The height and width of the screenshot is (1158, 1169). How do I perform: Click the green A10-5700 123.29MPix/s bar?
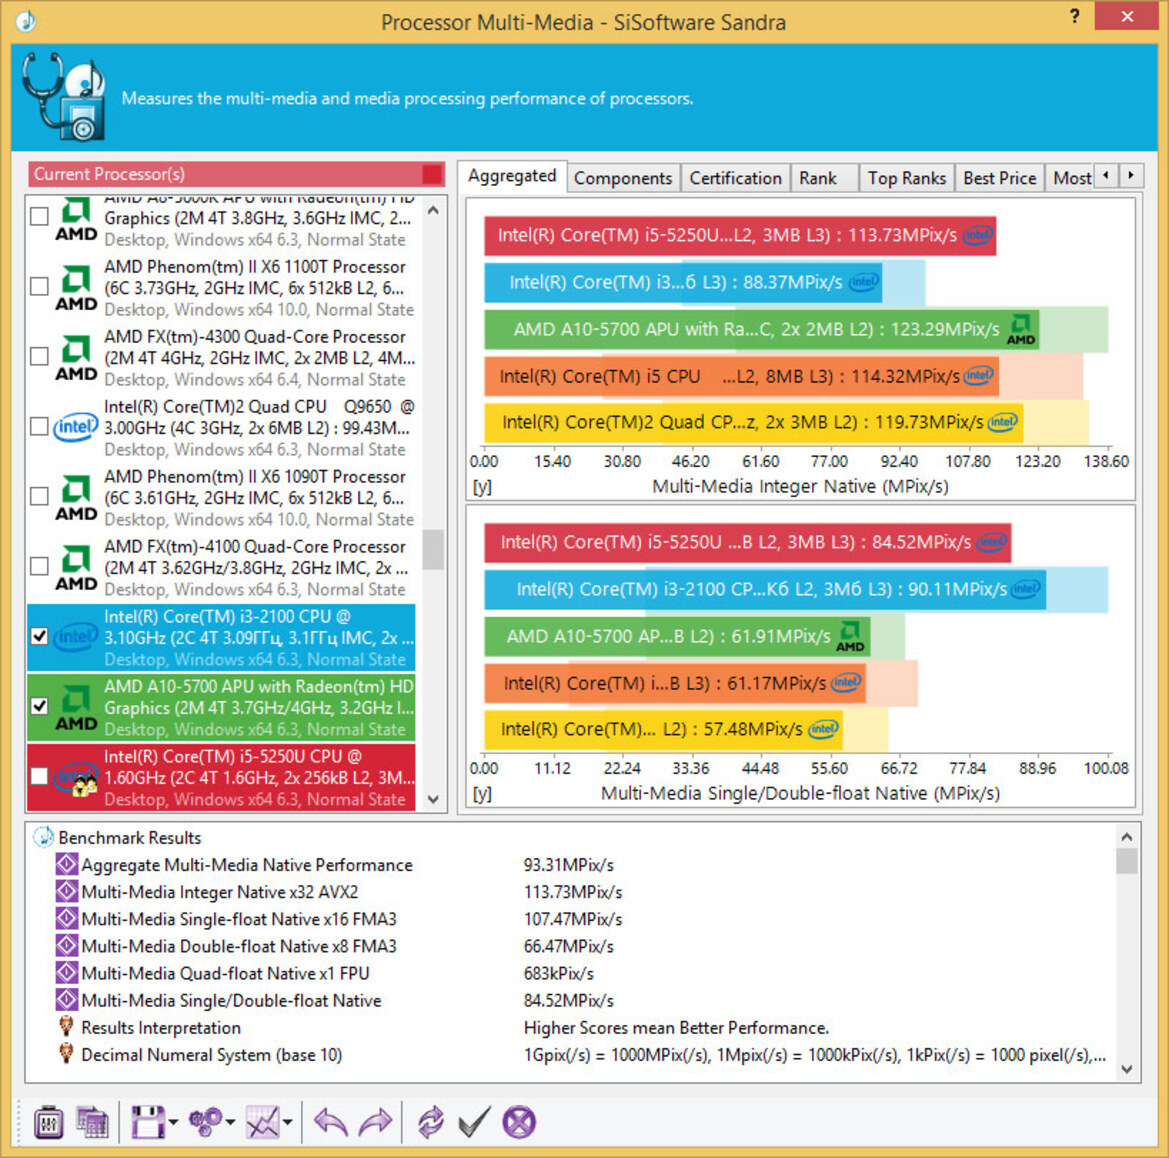coord(761,330)
